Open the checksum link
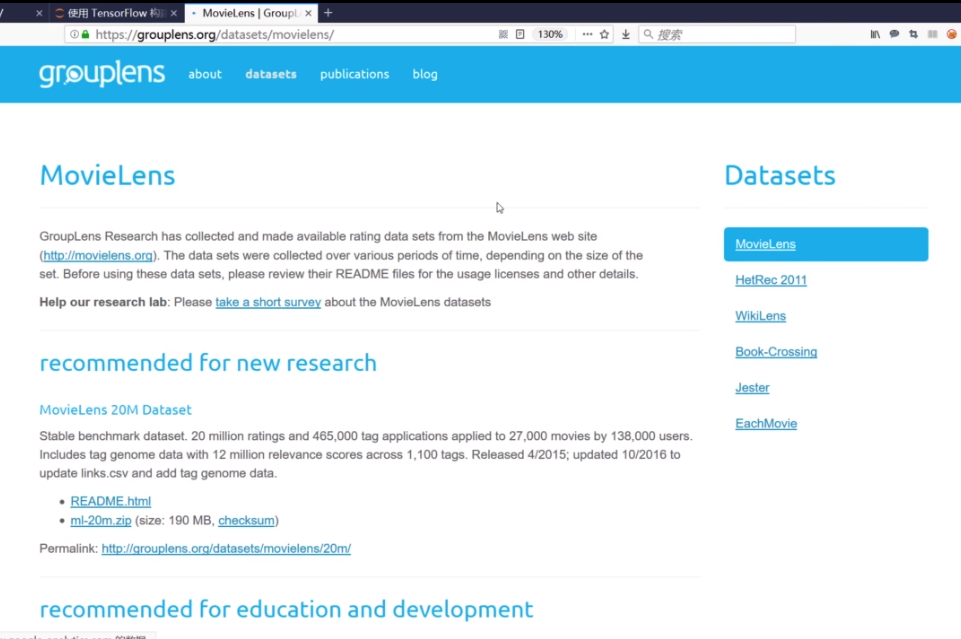961x639 pixels. click(x=246, y=520)
